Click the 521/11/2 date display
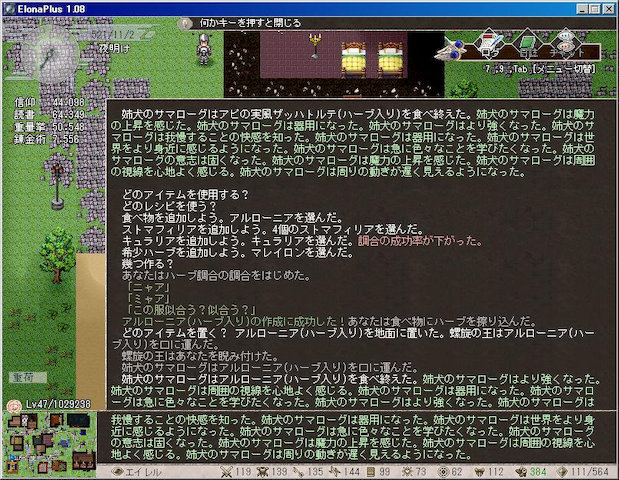619x480 pixels. pos(113,34)
